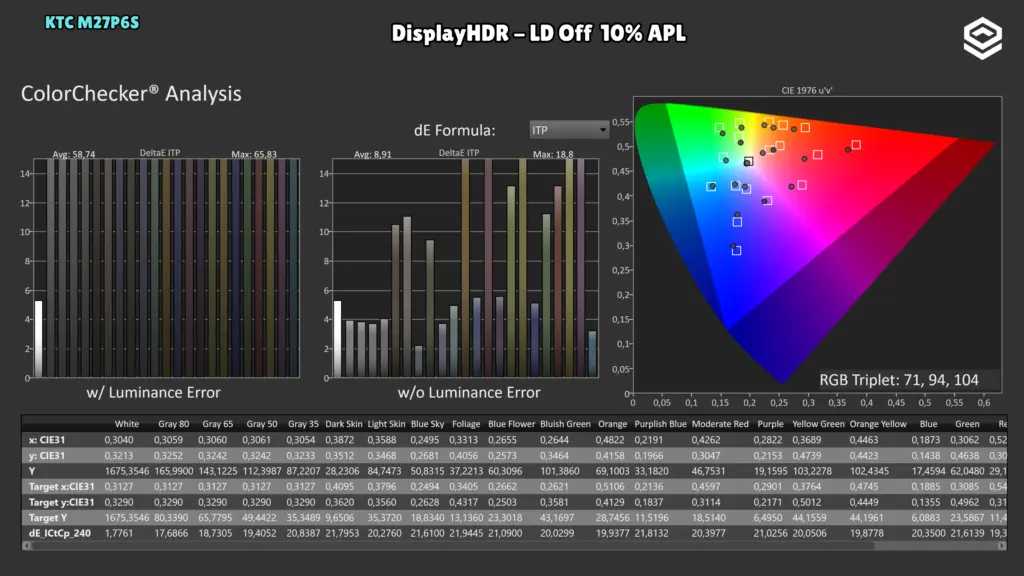The width and height of the screenshot is (1024, 576).
Task: Click the w/o Luminance Error chart caption
Action: pos(469,392)
